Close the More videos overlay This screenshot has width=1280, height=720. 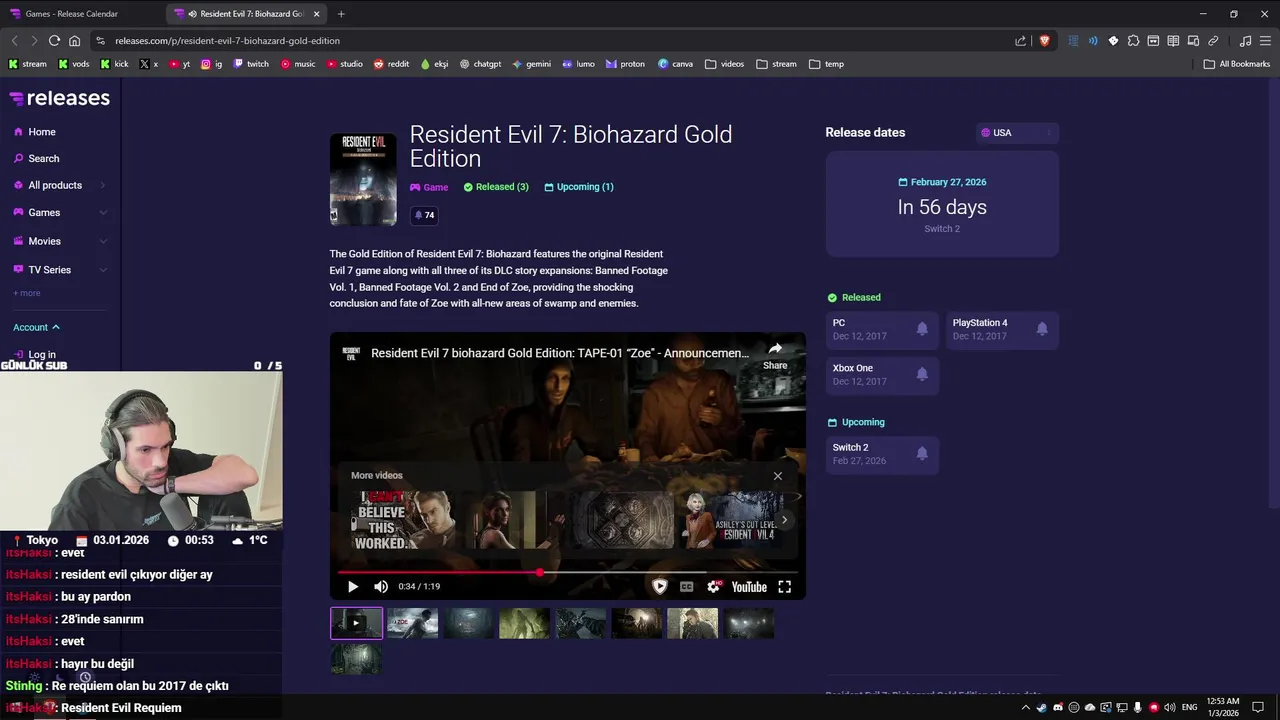[778, 476]
